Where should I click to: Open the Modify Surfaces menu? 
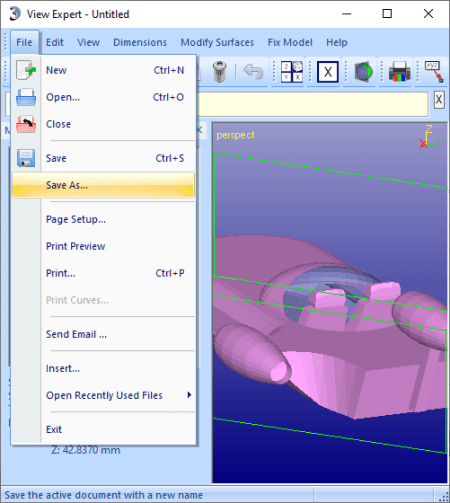pyautogui.click(x=217, y=42)
